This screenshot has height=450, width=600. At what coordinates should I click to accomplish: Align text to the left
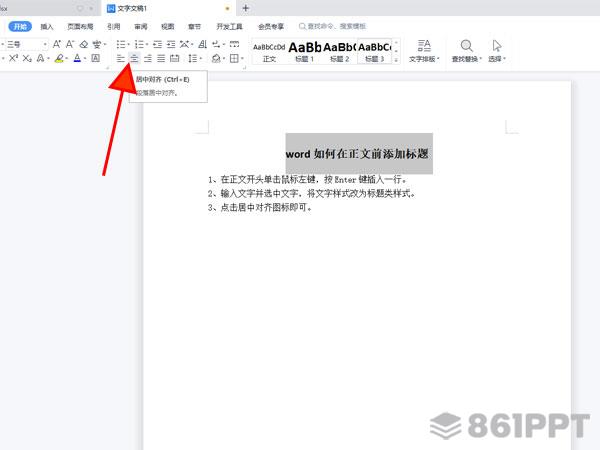(121, 58)
